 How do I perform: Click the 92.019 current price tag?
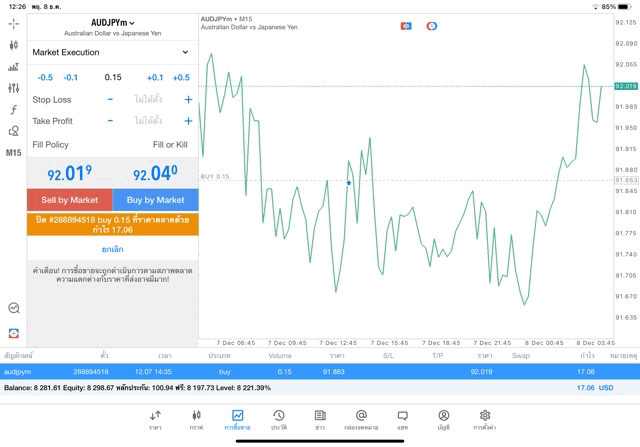coord(626,86)
